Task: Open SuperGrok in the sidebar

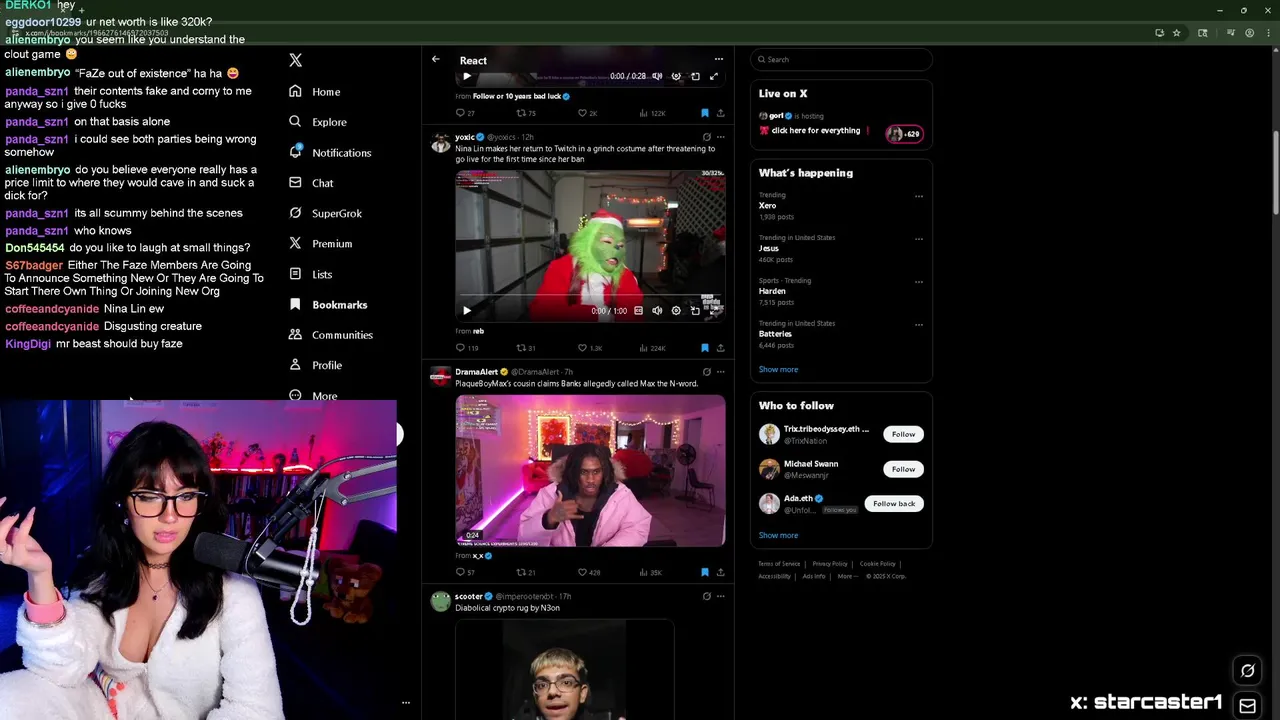Action: click(x=324, y=213)
